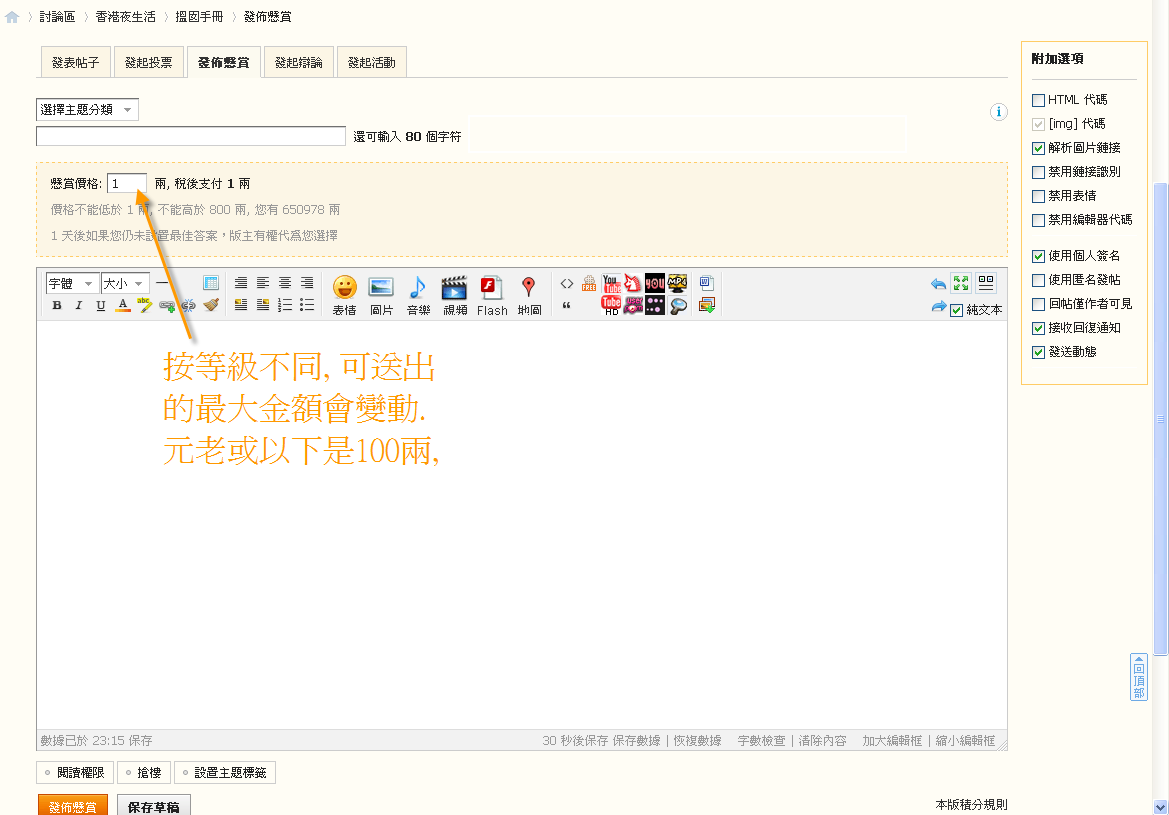Enable the 使用匿名發帖 checkbox
1169x815 pixels.
click(x=1038, y=280)
